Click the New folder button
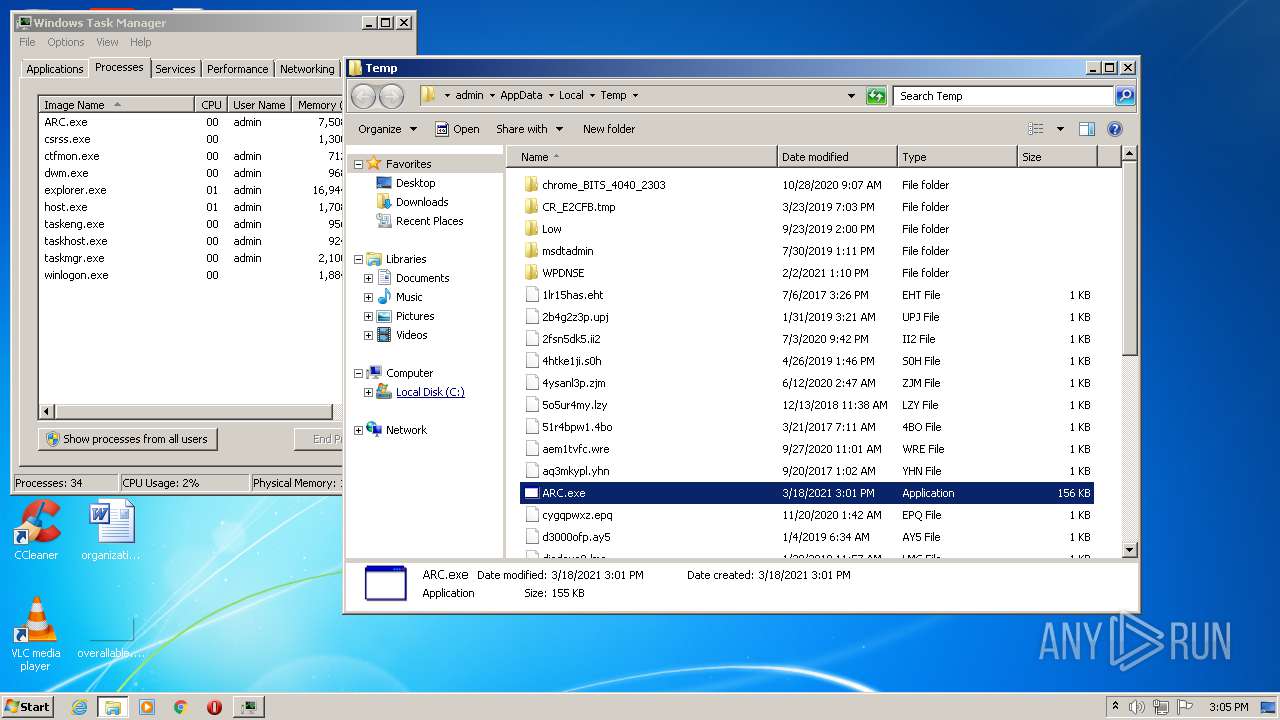 point(609,129)
